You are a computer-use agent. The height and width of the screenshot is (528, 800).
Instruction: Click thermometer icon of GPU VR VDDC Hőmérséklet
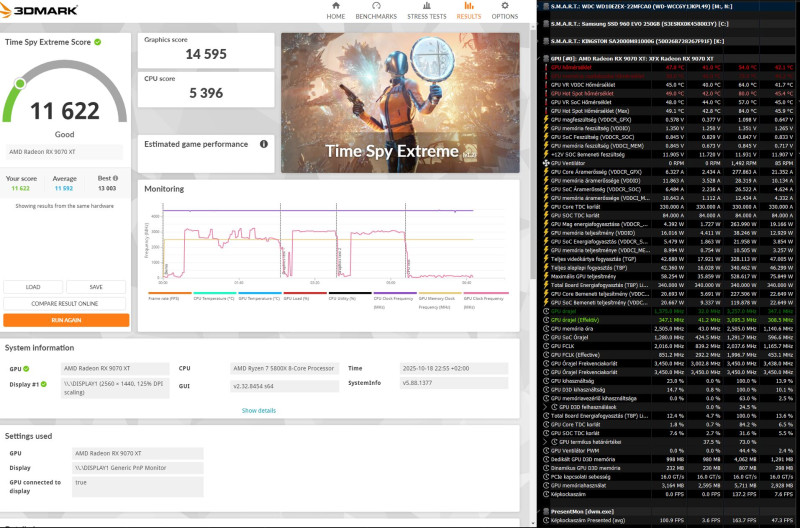point(546,85)
